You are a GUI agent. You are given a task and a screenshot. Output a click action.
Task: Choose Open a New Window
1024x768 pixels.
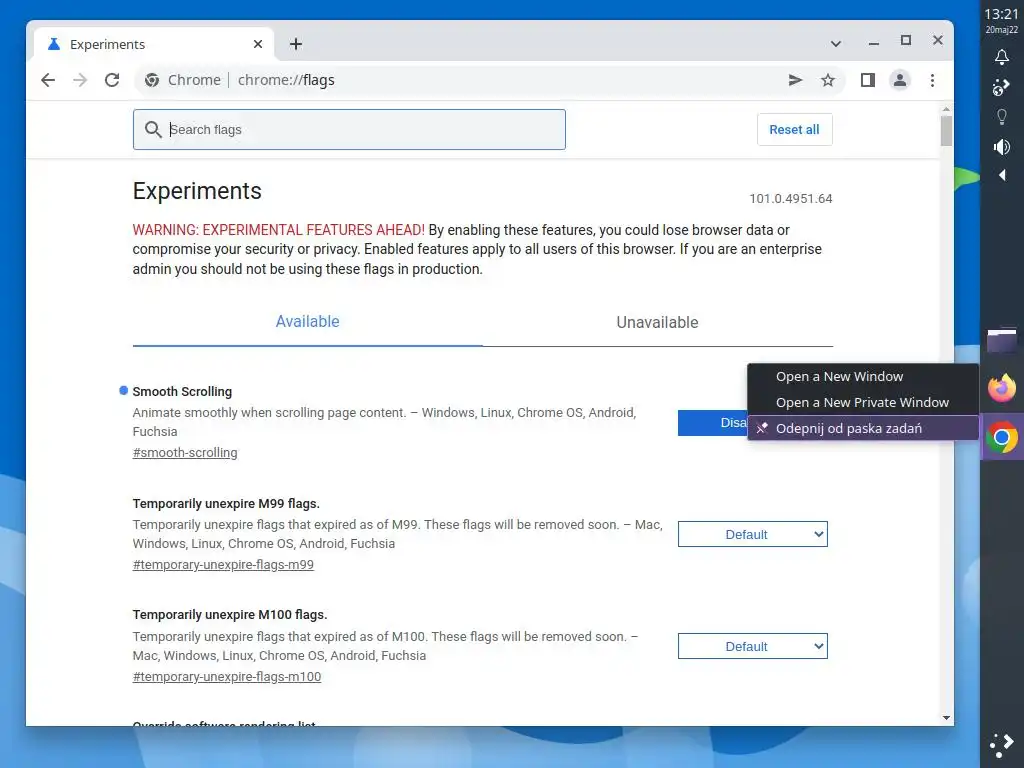point(863,376)
